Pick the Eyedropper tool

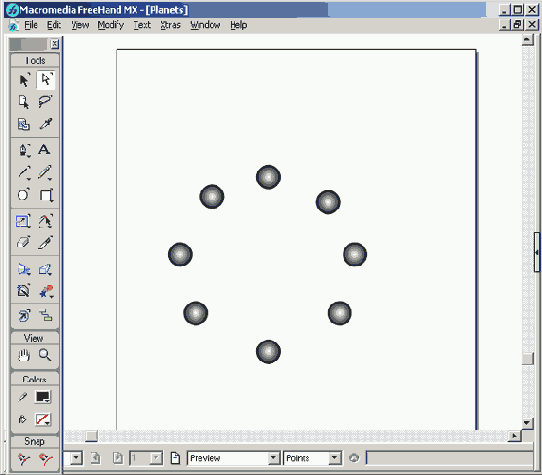click(45, 124)
